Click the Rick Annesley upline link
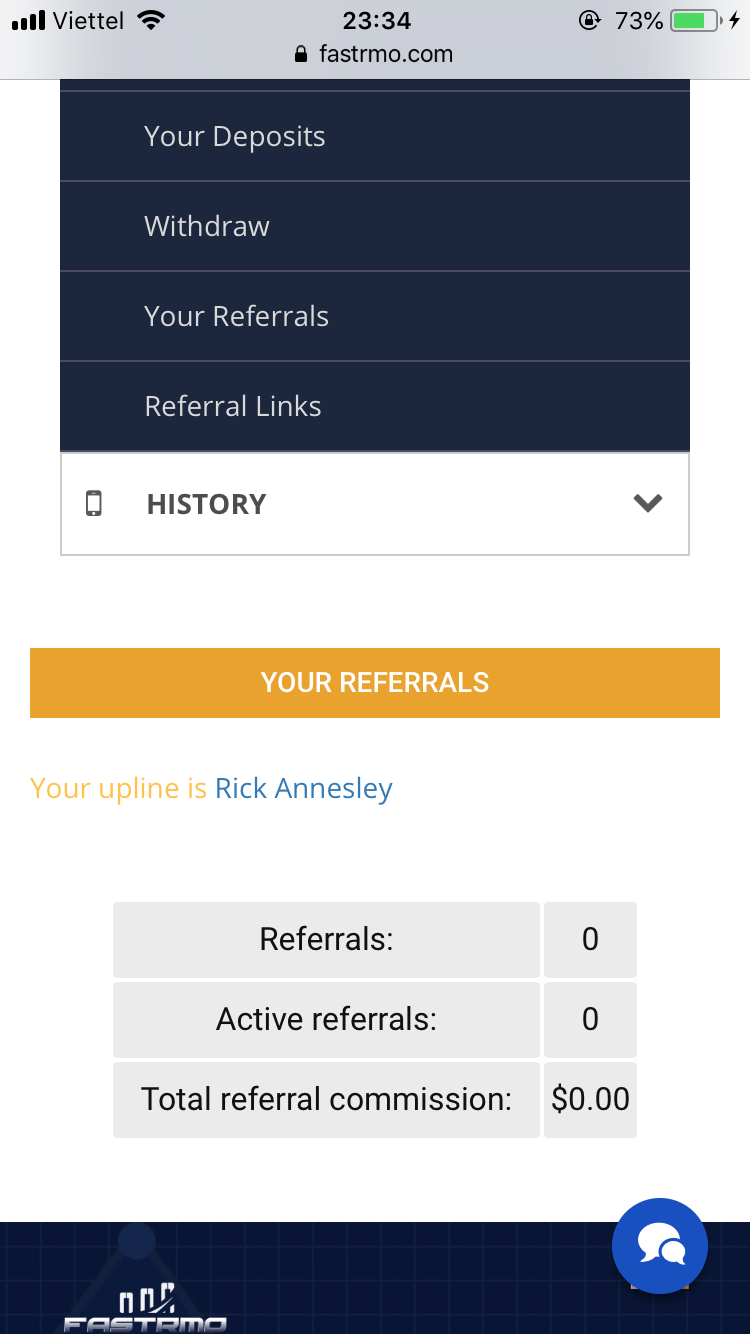The height and width of the screenshot is (1334, 750). tap(303, 788)
